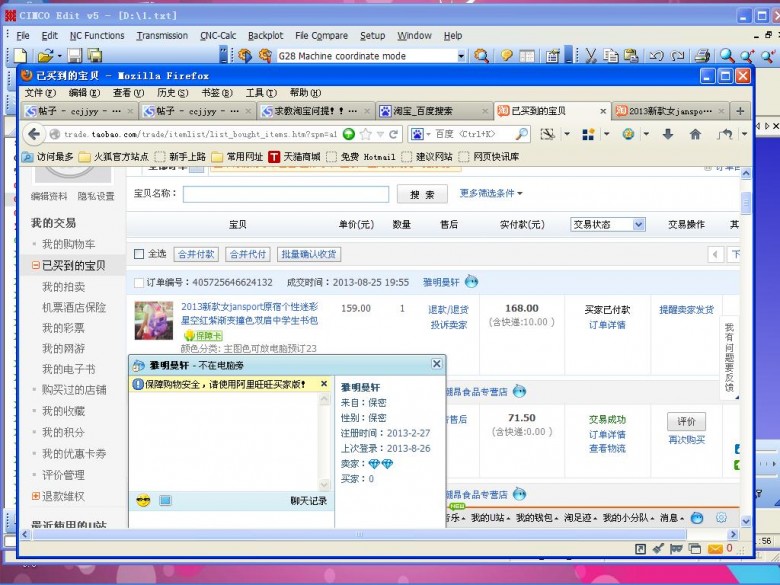Click 再次购买 link
The width and height of the screenshot is (780, 585).
click(x=686, y=440)
